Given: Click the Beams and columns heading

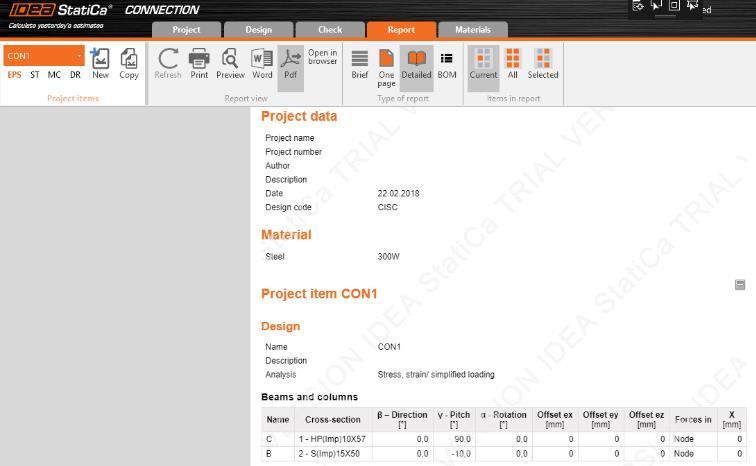Looking at the screenshot, I should (x=310, y=397).
